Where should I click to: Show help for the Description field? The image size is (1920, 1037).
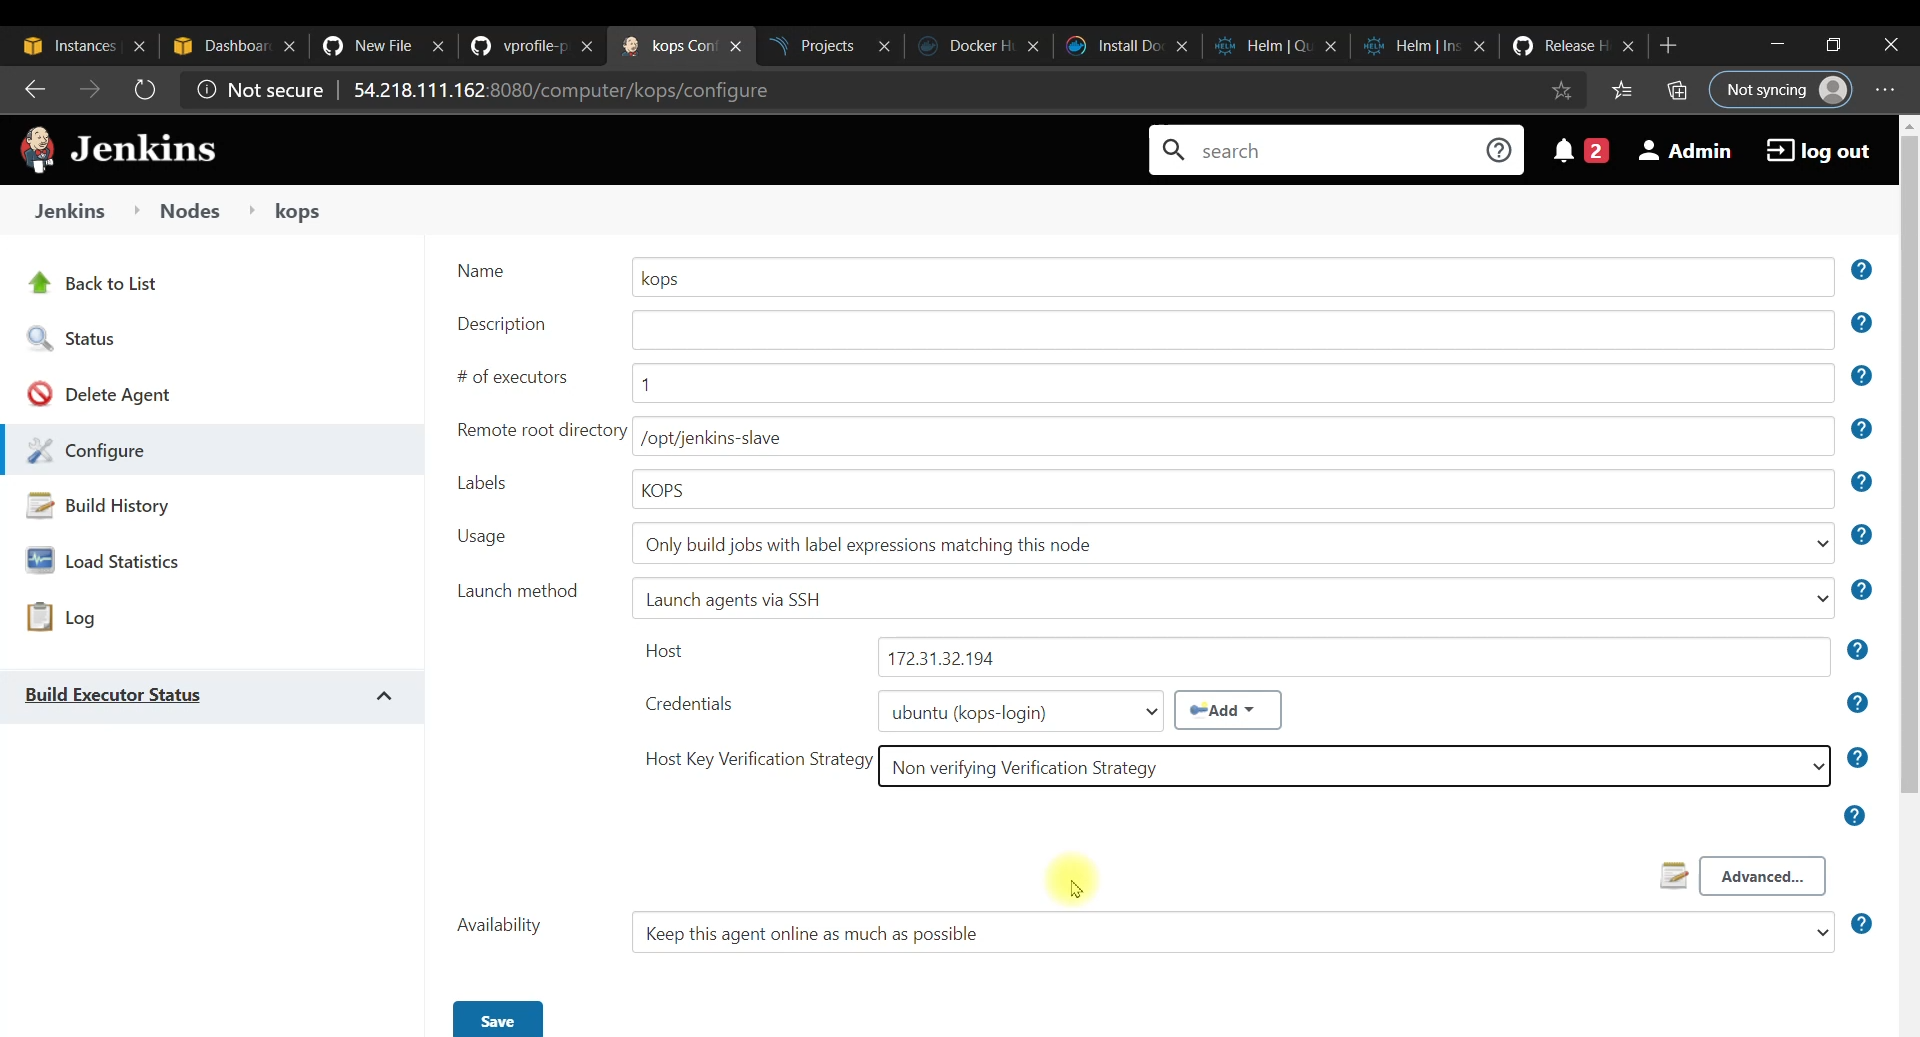pyautogui.click(x=1861, y=323)
